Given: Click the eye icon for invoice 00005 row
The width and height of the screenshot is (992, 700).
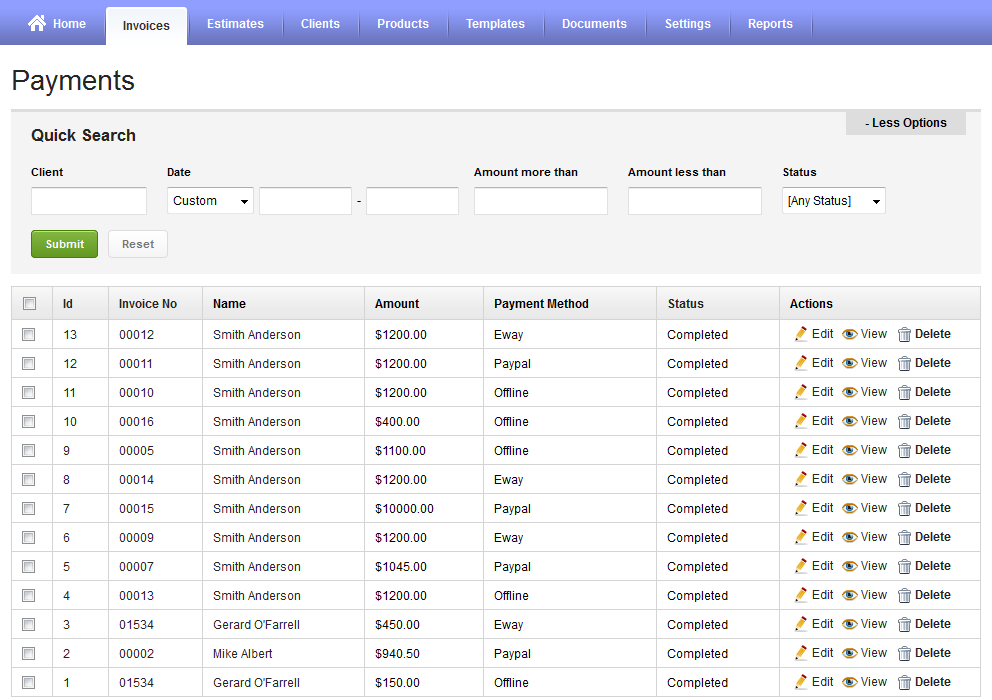Looking at the screenshot, I should (849, 450).
